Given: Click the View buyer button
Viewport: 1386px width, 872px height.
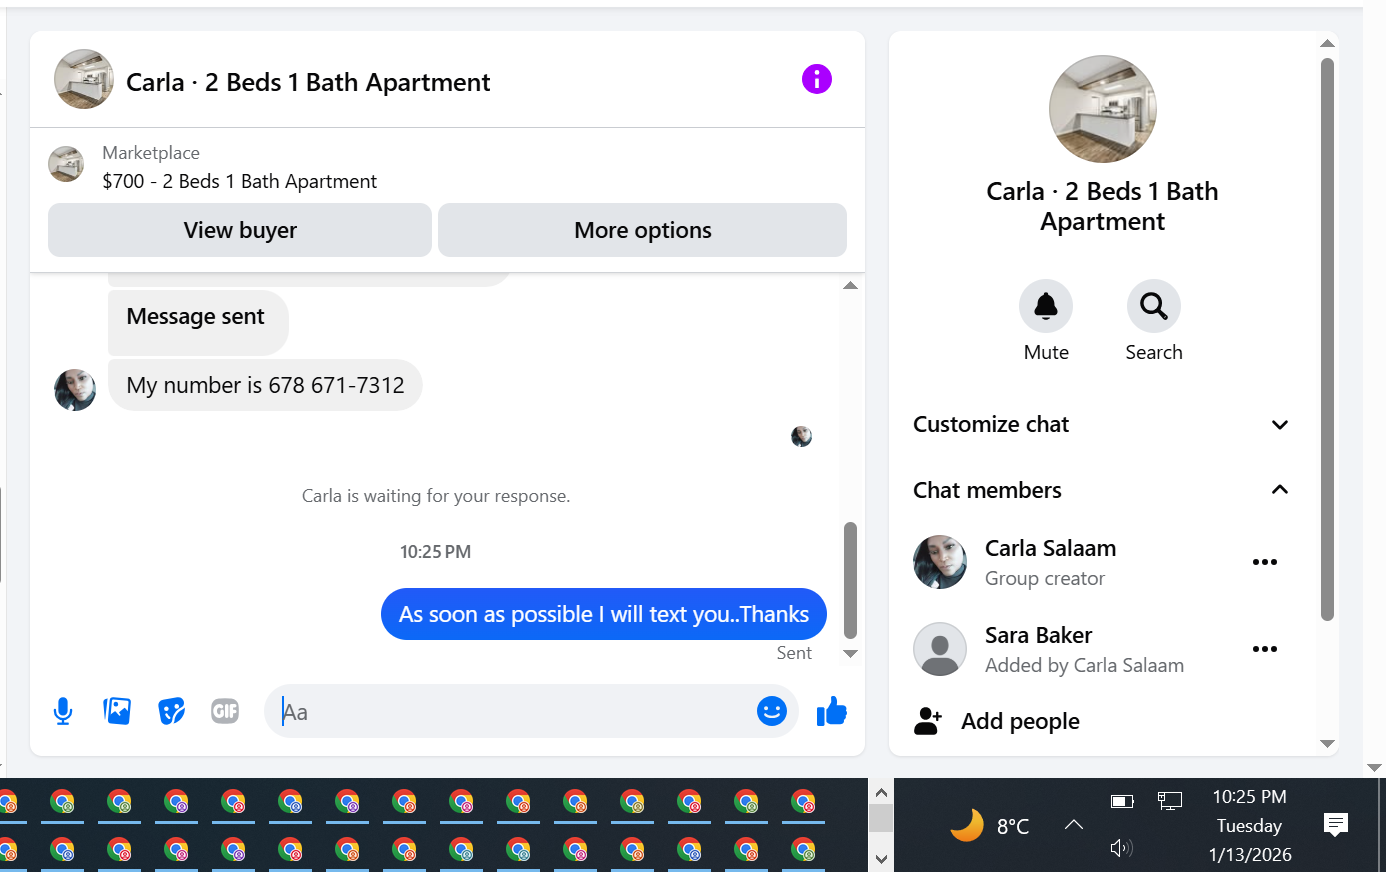Looking at the screenshot, I should tap(240, 230).
